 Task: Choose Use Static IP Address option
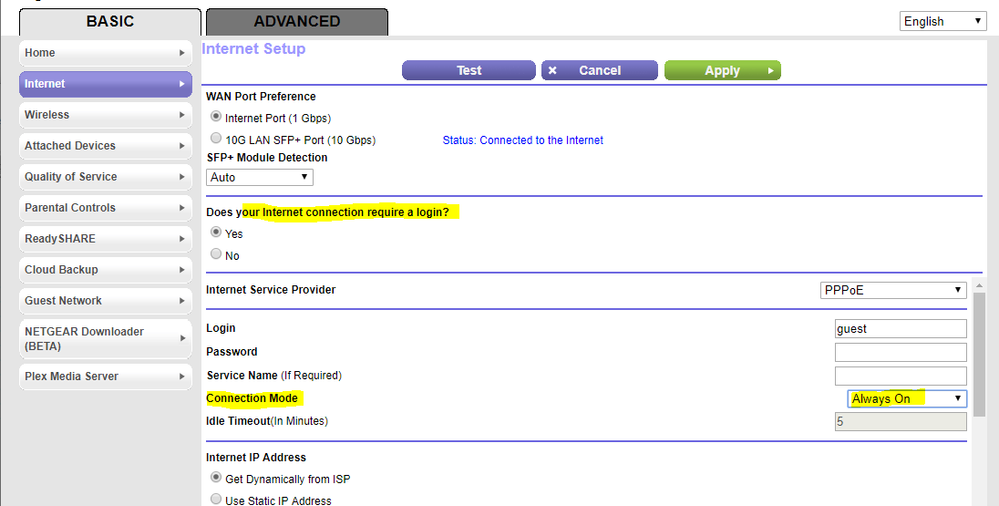[216, 500]
